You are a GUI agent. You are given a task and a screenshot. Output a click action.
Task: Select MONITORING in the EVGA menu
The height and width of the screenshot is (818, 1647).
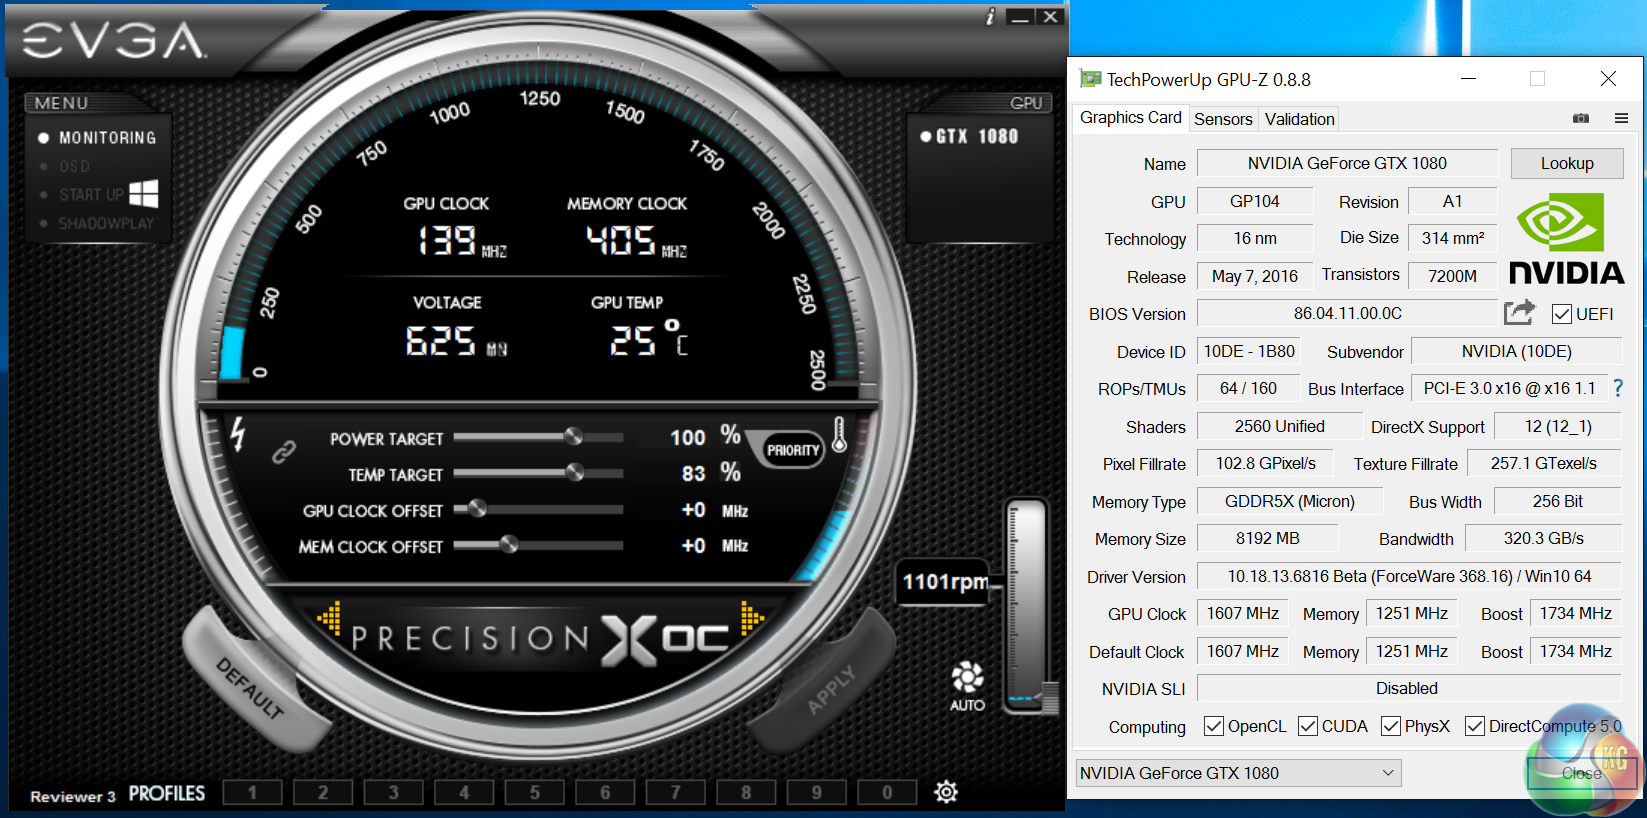click(x=107, y=138)
